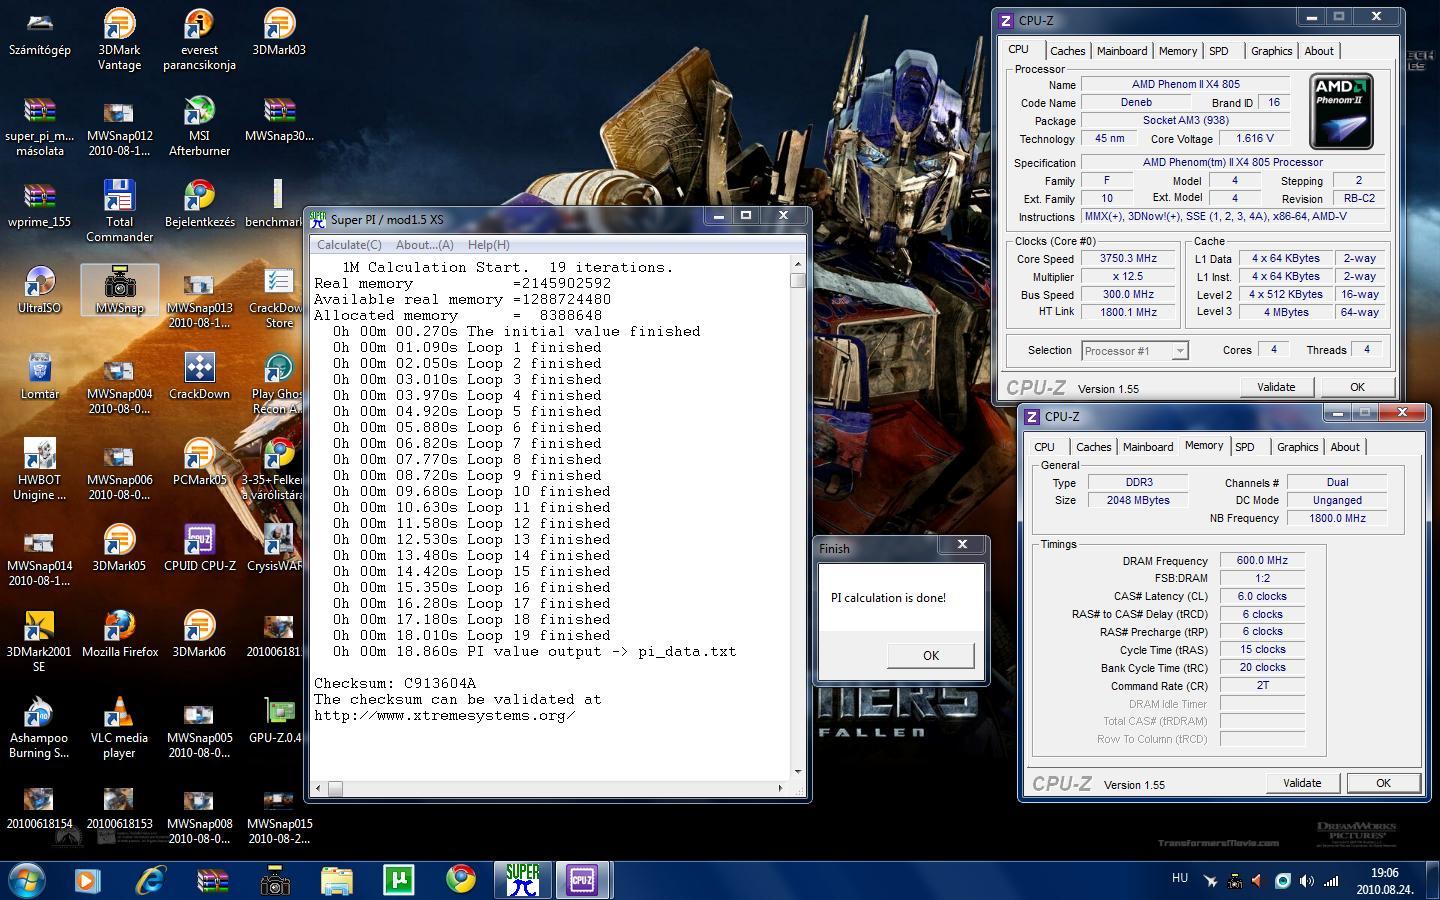Open Graphics tab in upper CPU-Z window

[x=1271, y=51]
